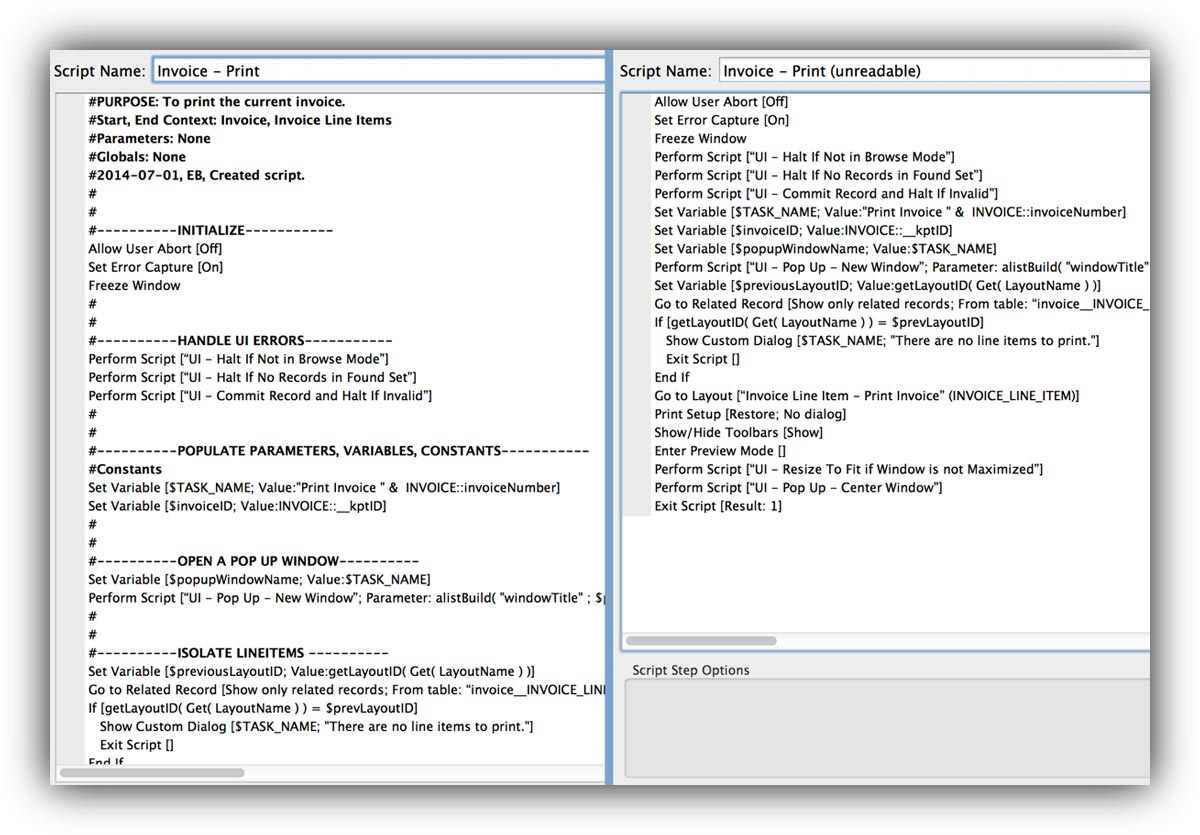The height and width of the screenshot is (835, 1200).
Task: Select the "Freeze Window" step in left script
Action: click(134, 285)
